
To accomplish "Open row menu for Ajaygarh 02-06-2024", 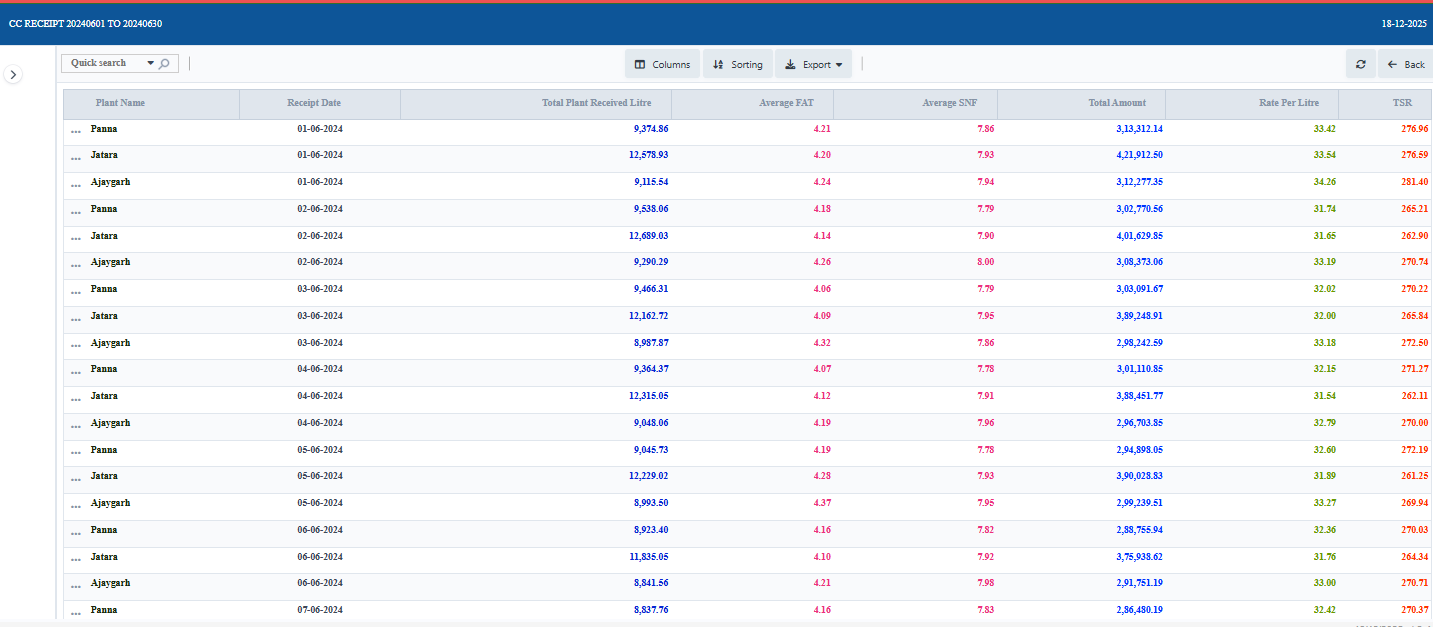I will [x=76, y=265].
